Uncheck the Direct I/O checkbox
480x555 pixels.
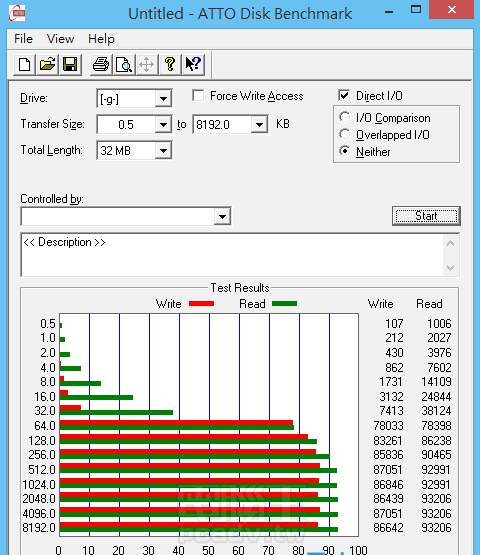[344, 96]
